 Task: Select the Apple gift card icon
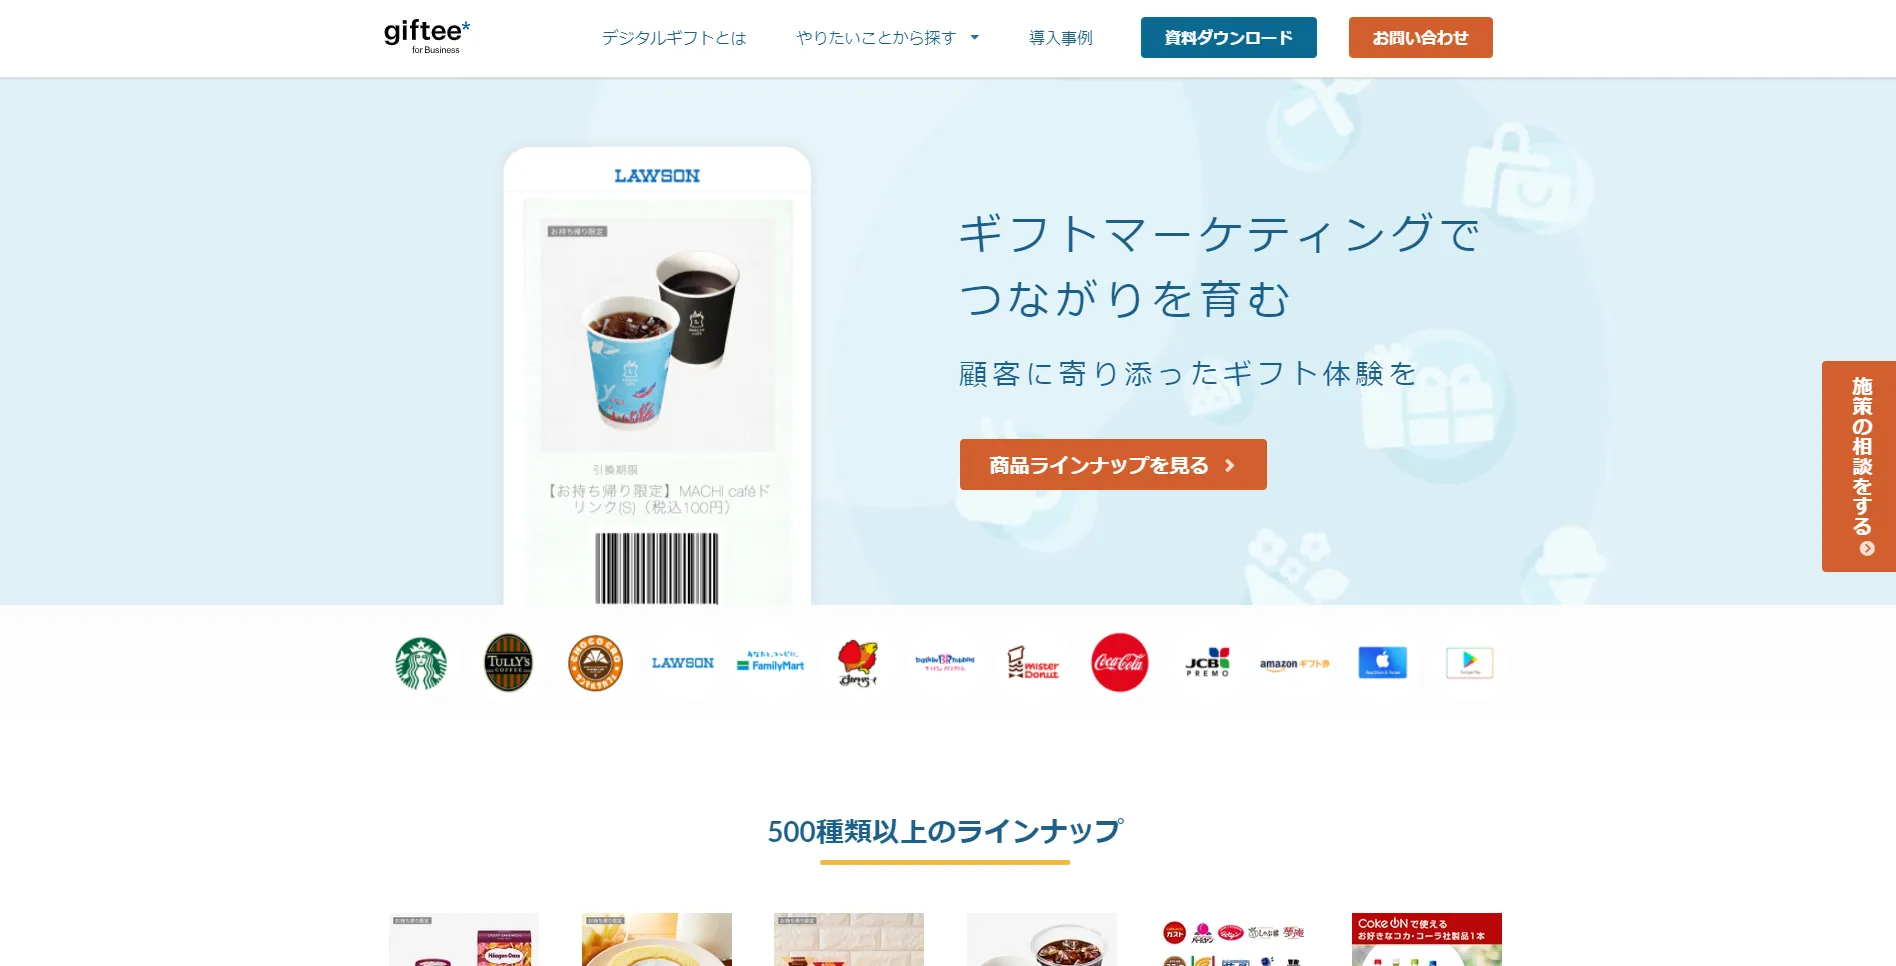[x=1382, y=663]
